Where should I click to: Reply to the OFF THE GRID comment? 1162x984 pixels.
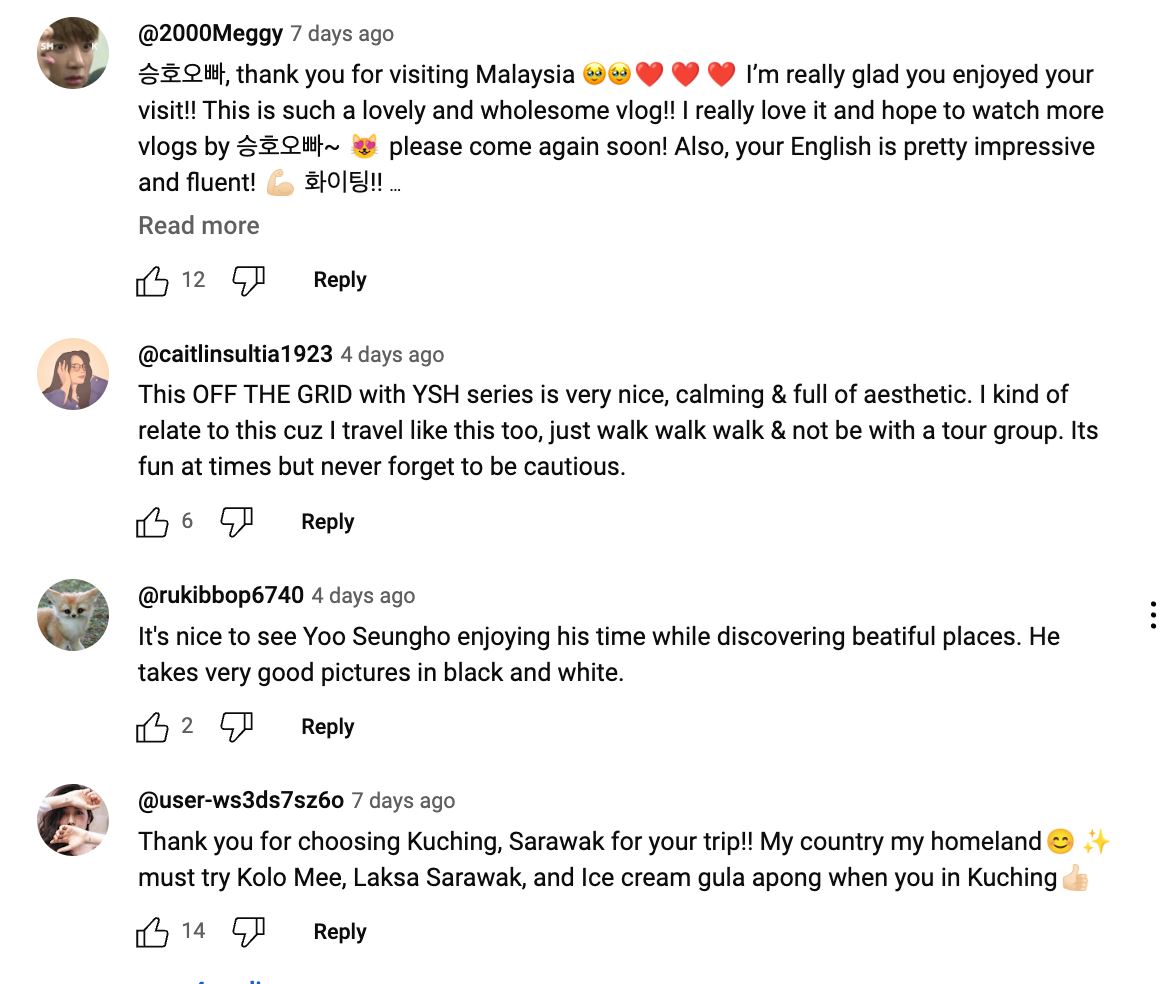coord(328,522)
